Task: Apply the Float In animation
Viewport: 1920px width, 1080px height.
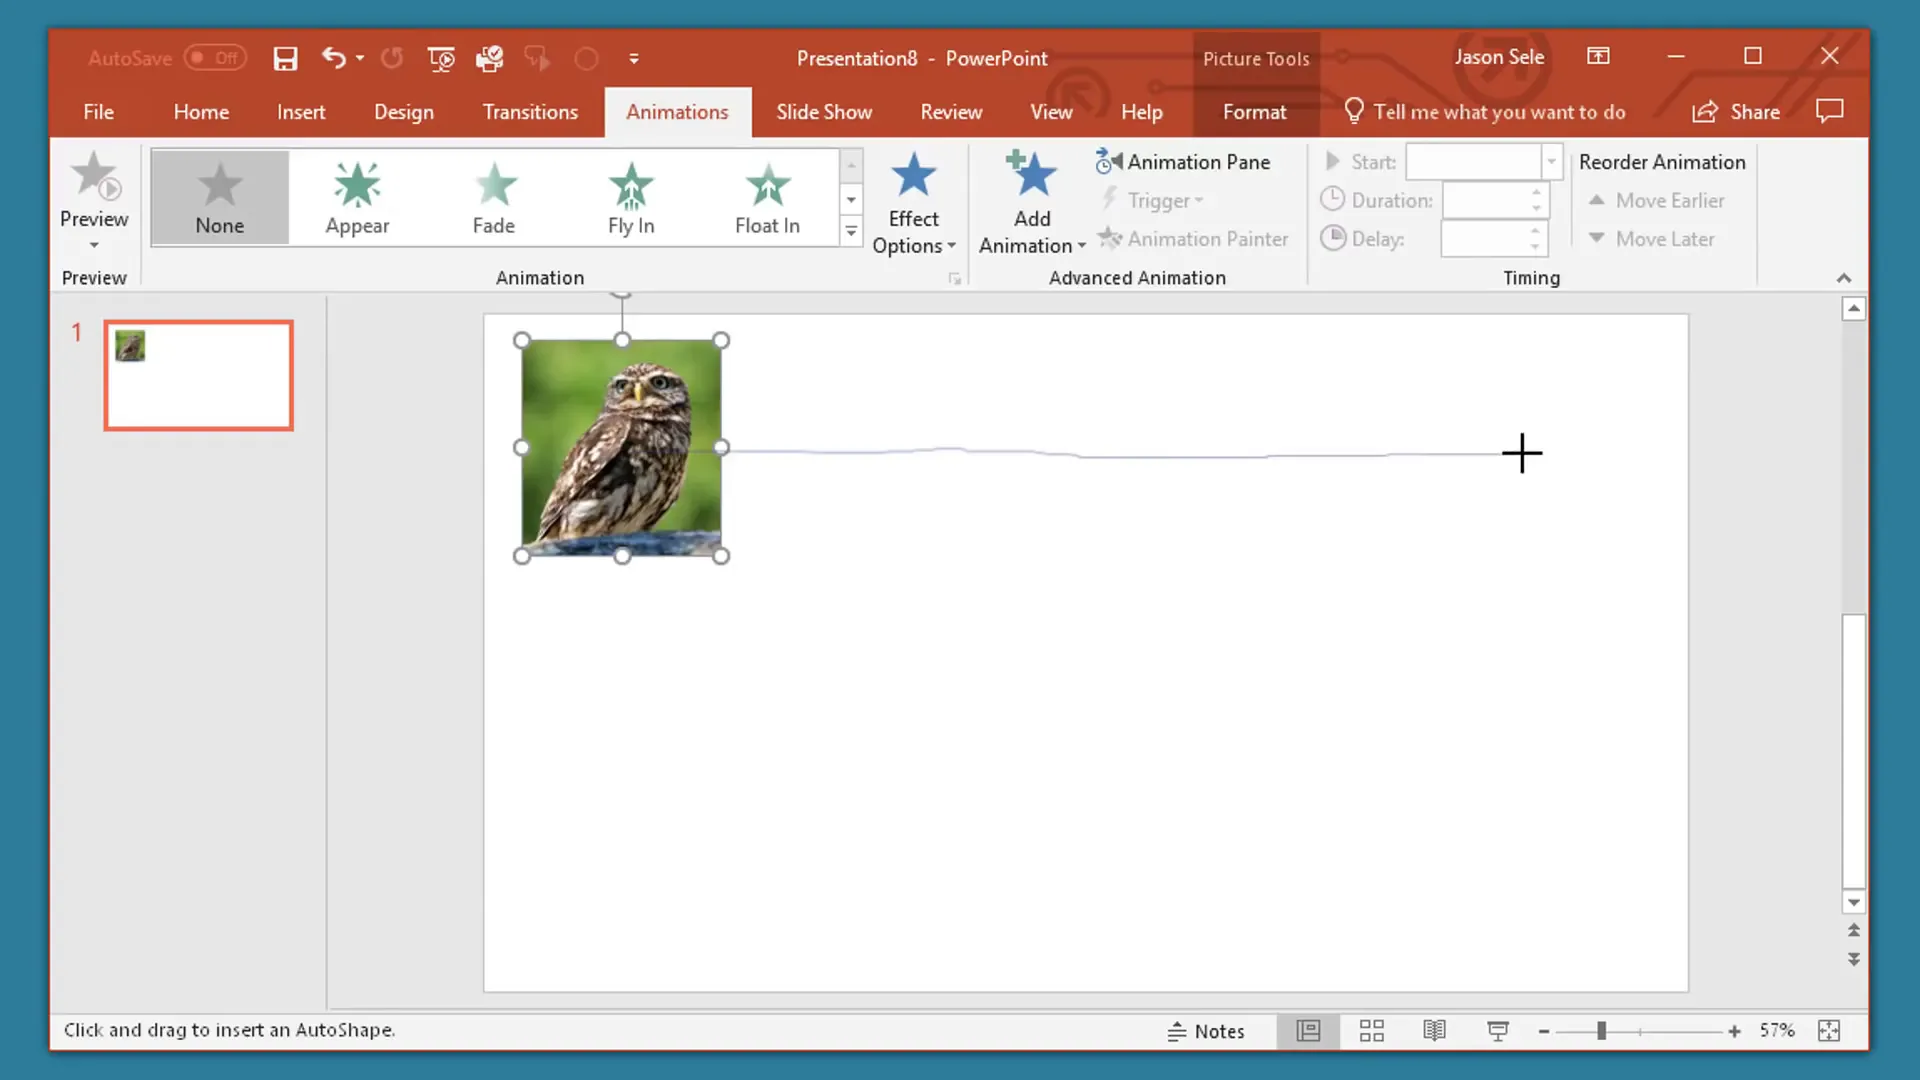Action: 767,197
